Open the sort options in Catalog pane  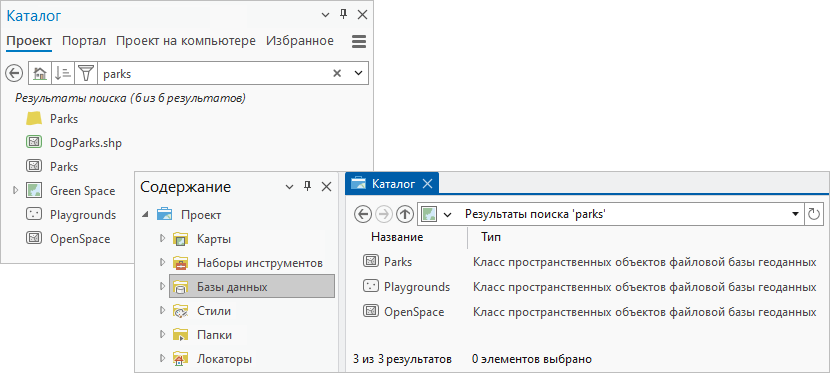coord(62,74)
